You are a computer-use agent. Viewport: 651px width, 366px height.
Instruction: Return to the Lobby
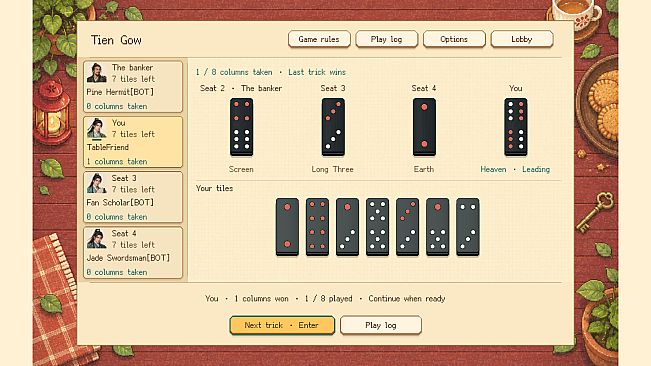click(x=522, y=39)
